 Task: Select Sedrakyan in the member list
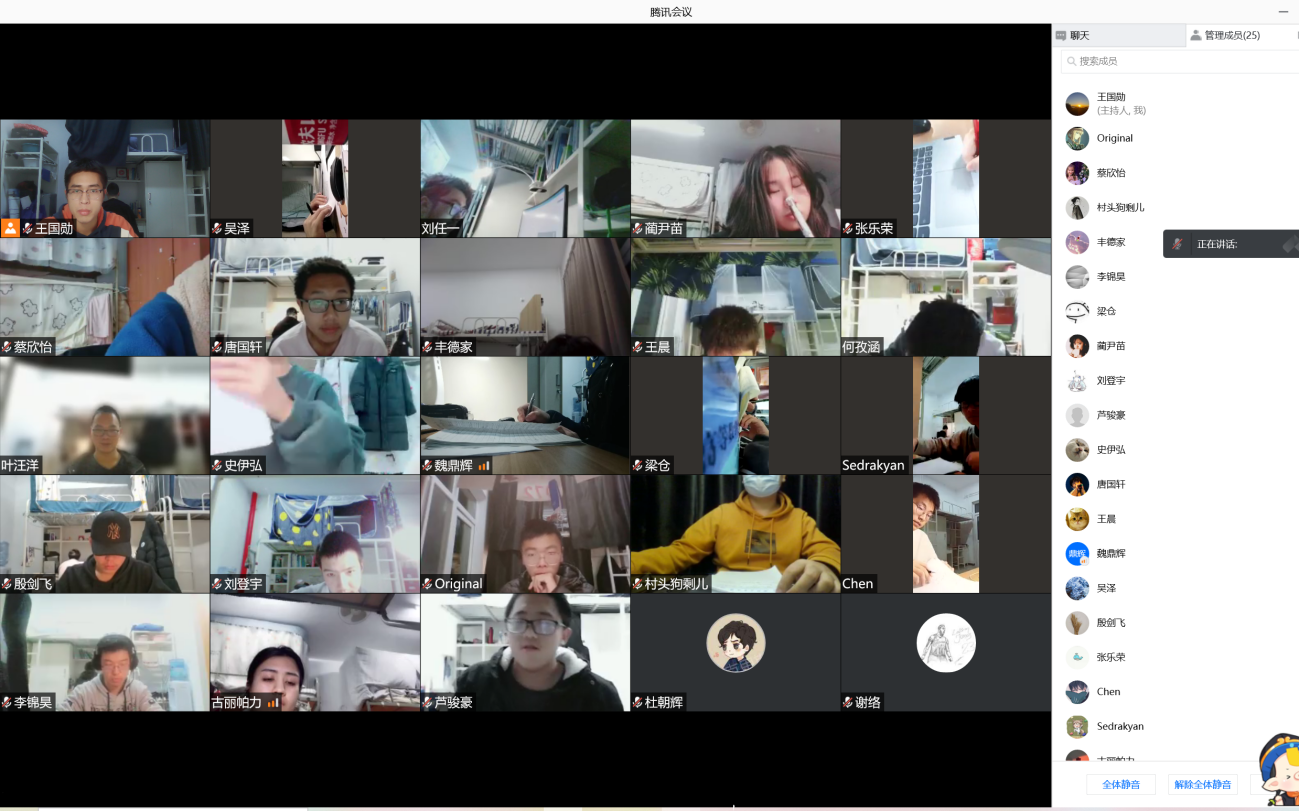(1119, 726)
